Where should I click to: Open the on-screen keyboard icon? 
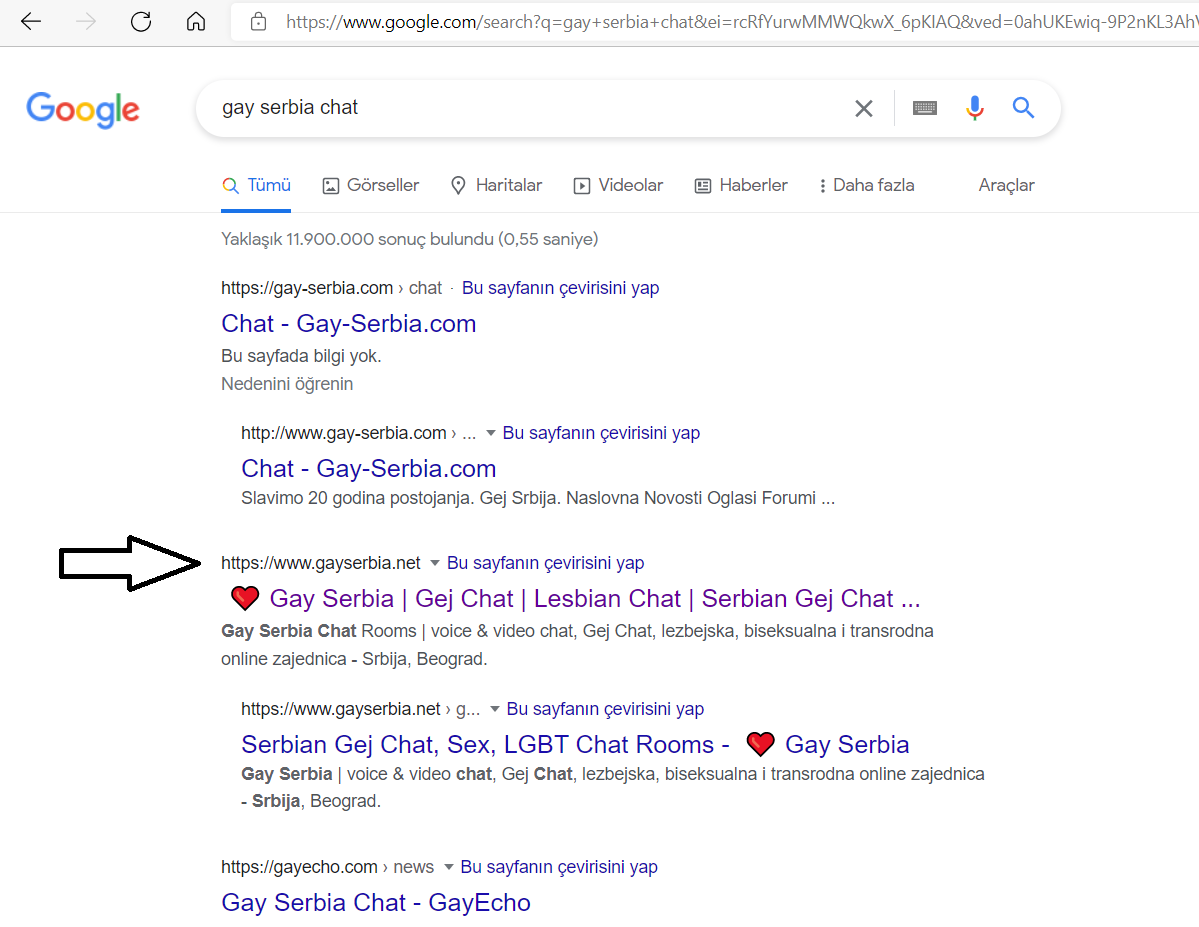tap(924, 108)
